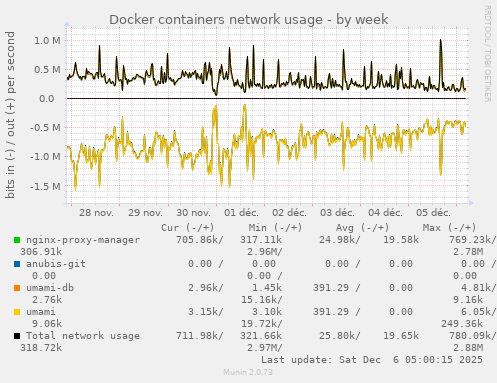Click the '30 nov.' date label

pyautogui.click(x=193, y=213)
